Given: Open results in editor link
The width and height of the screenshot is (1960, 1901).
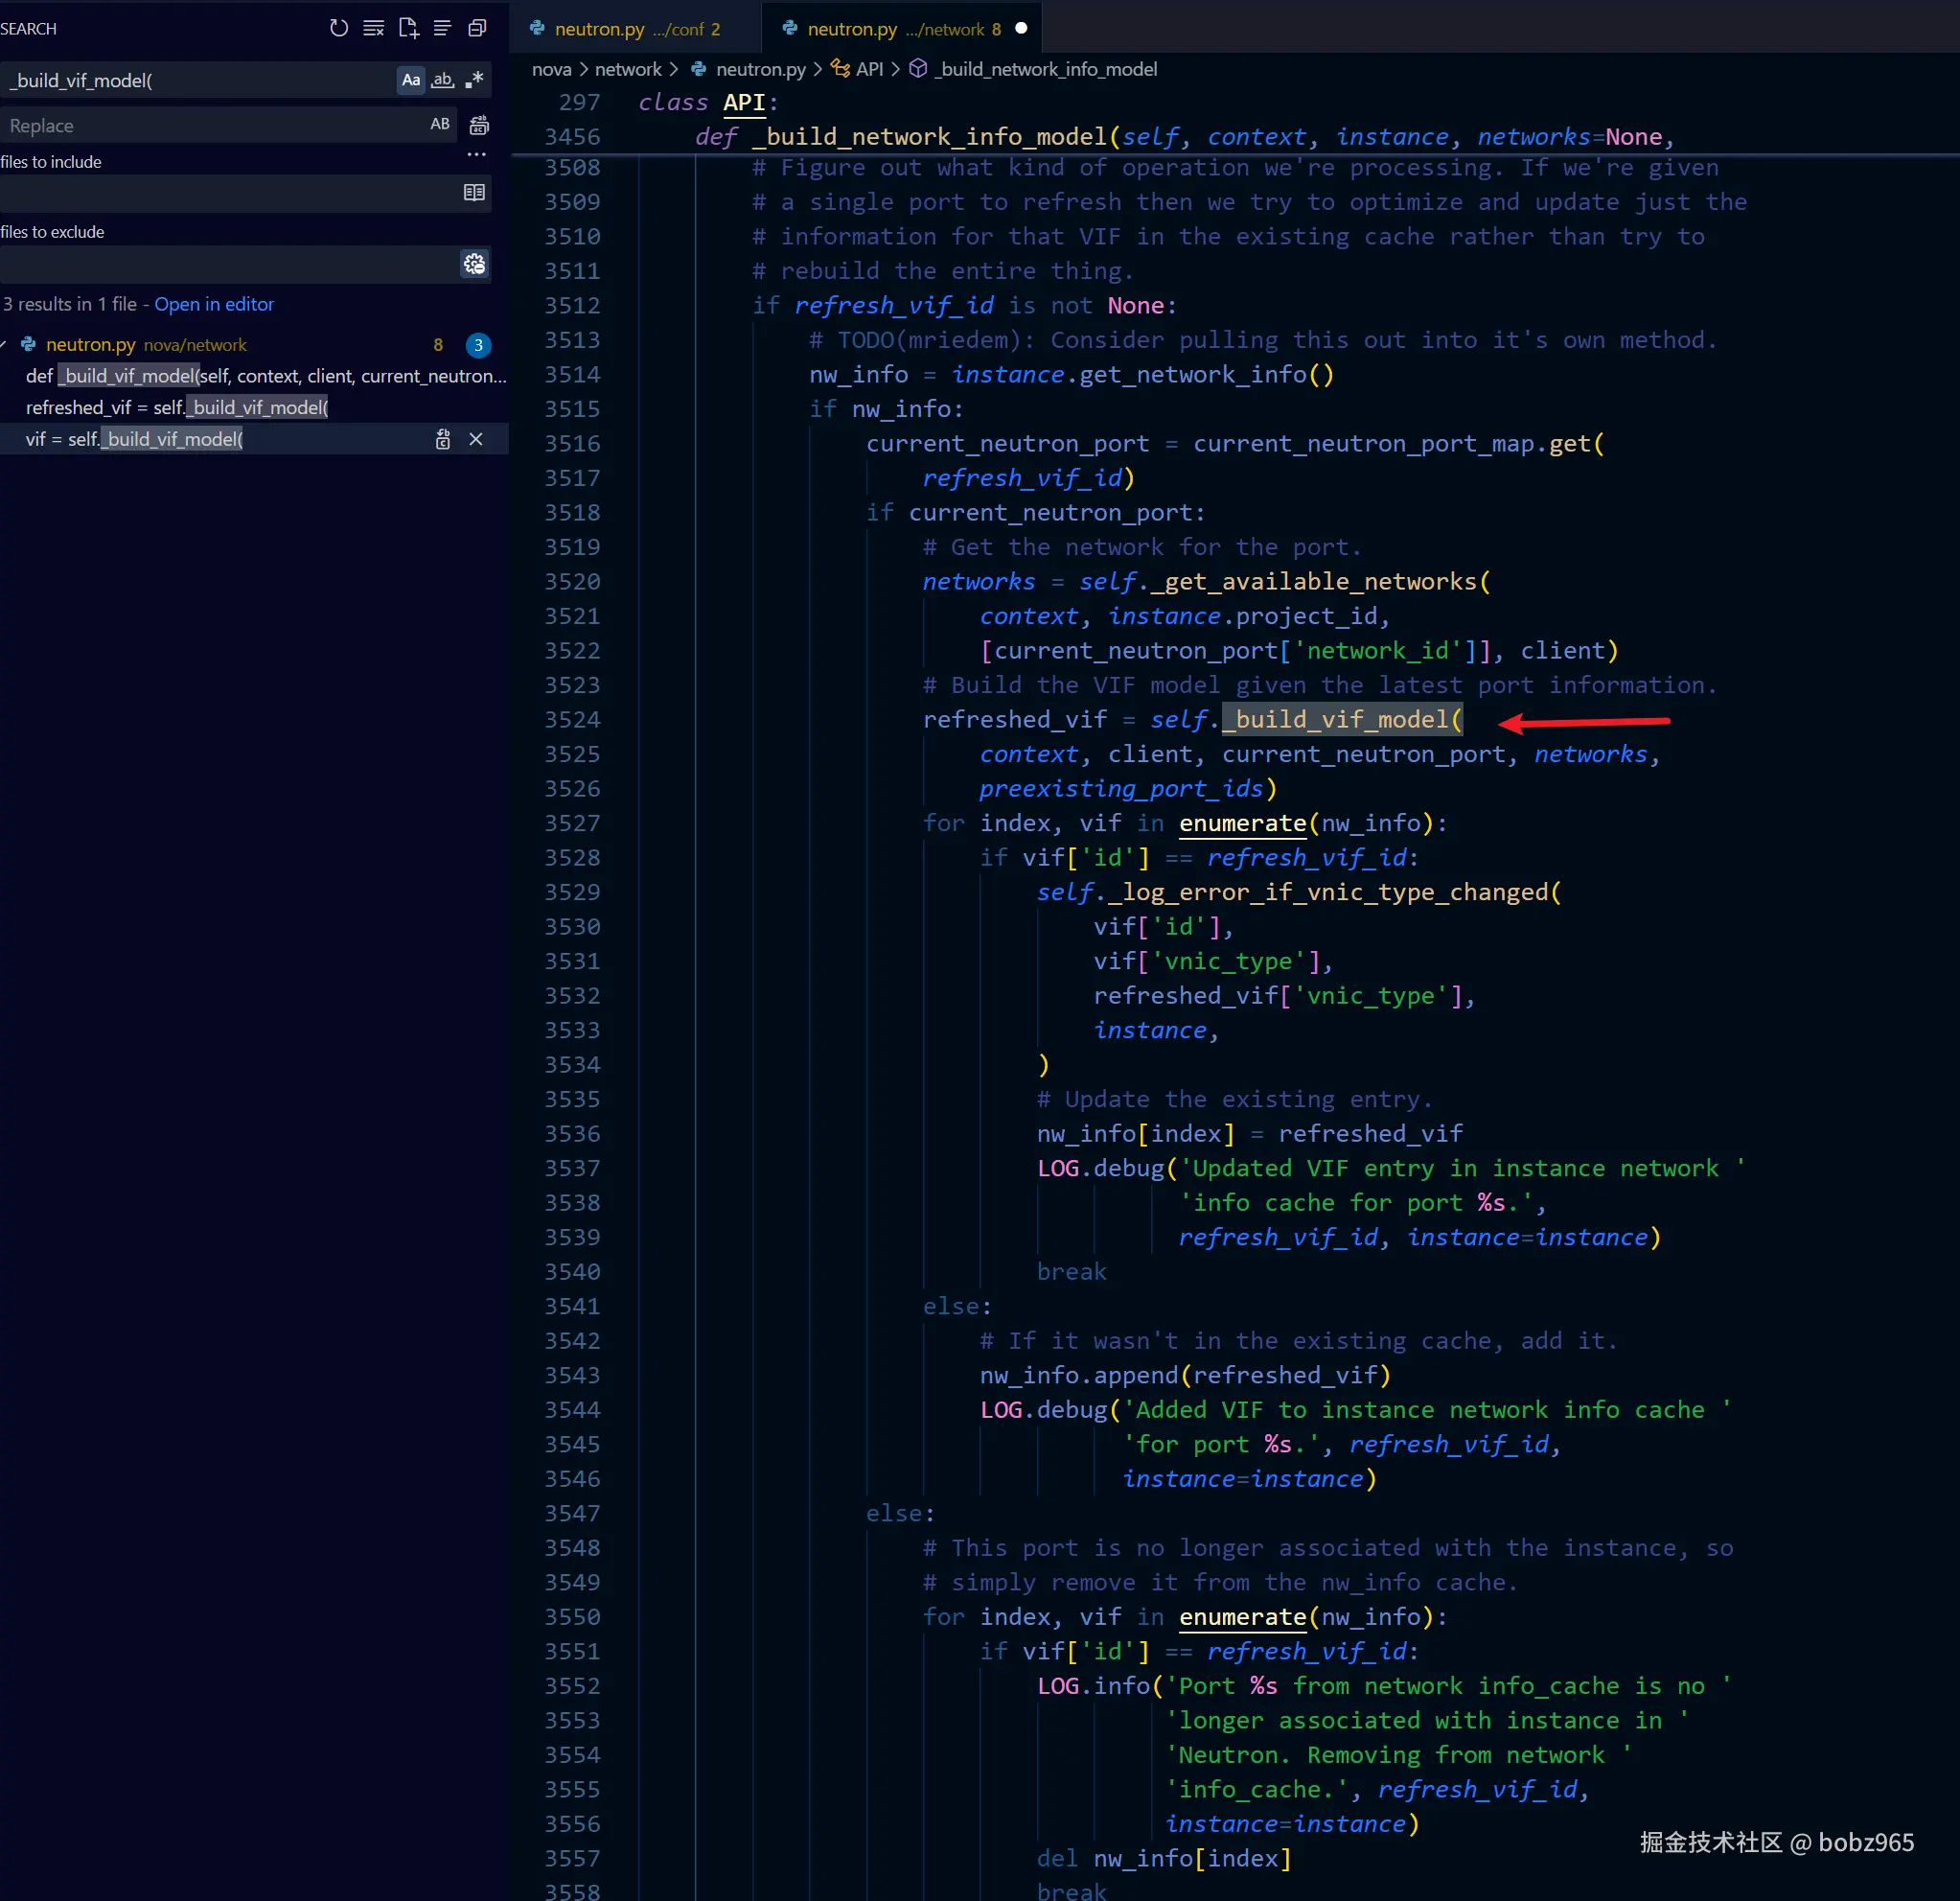Looking at the screenshot, I should click(214, 304).
